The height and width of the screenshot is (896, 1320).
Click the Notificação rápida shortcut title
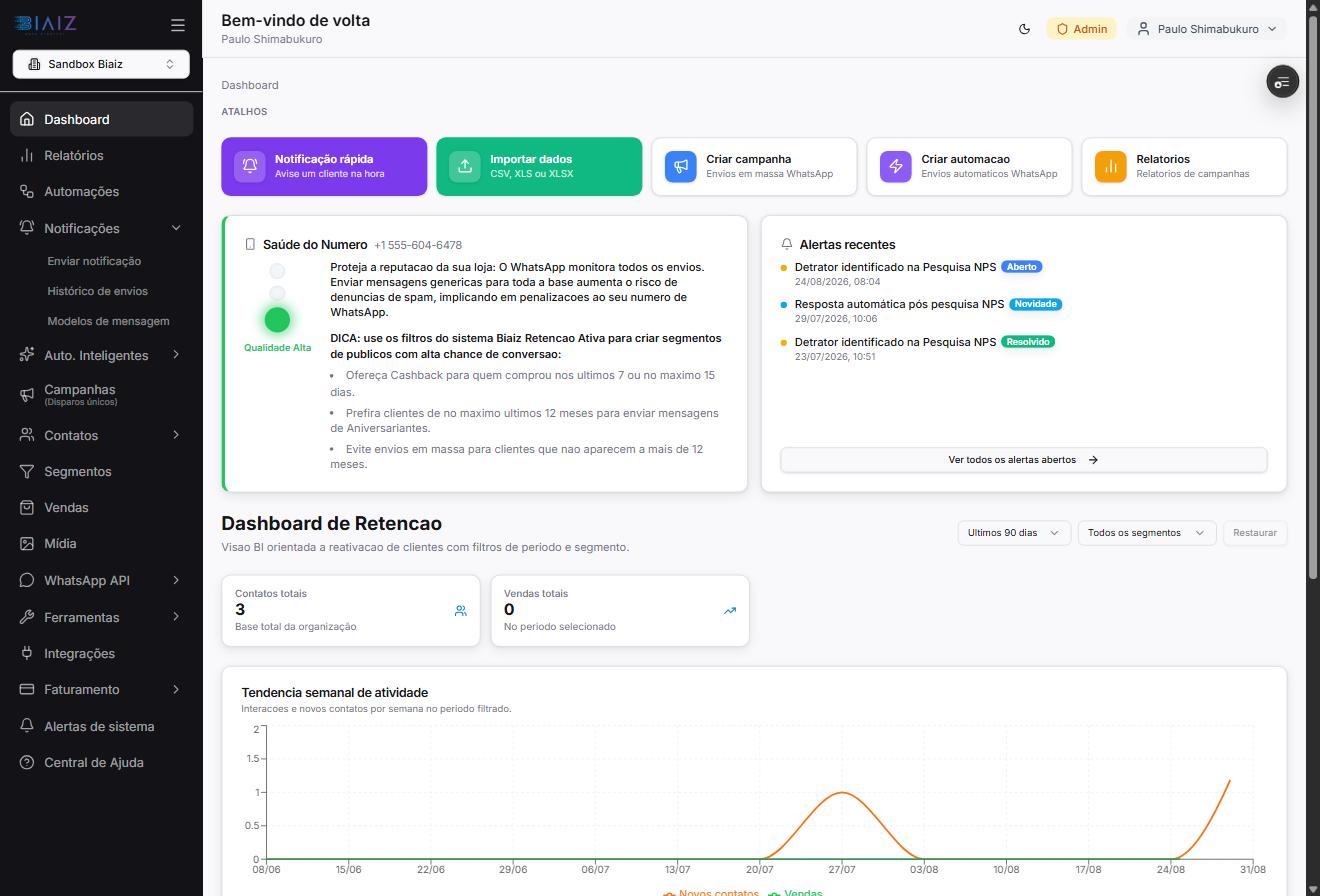coord(324,159)
